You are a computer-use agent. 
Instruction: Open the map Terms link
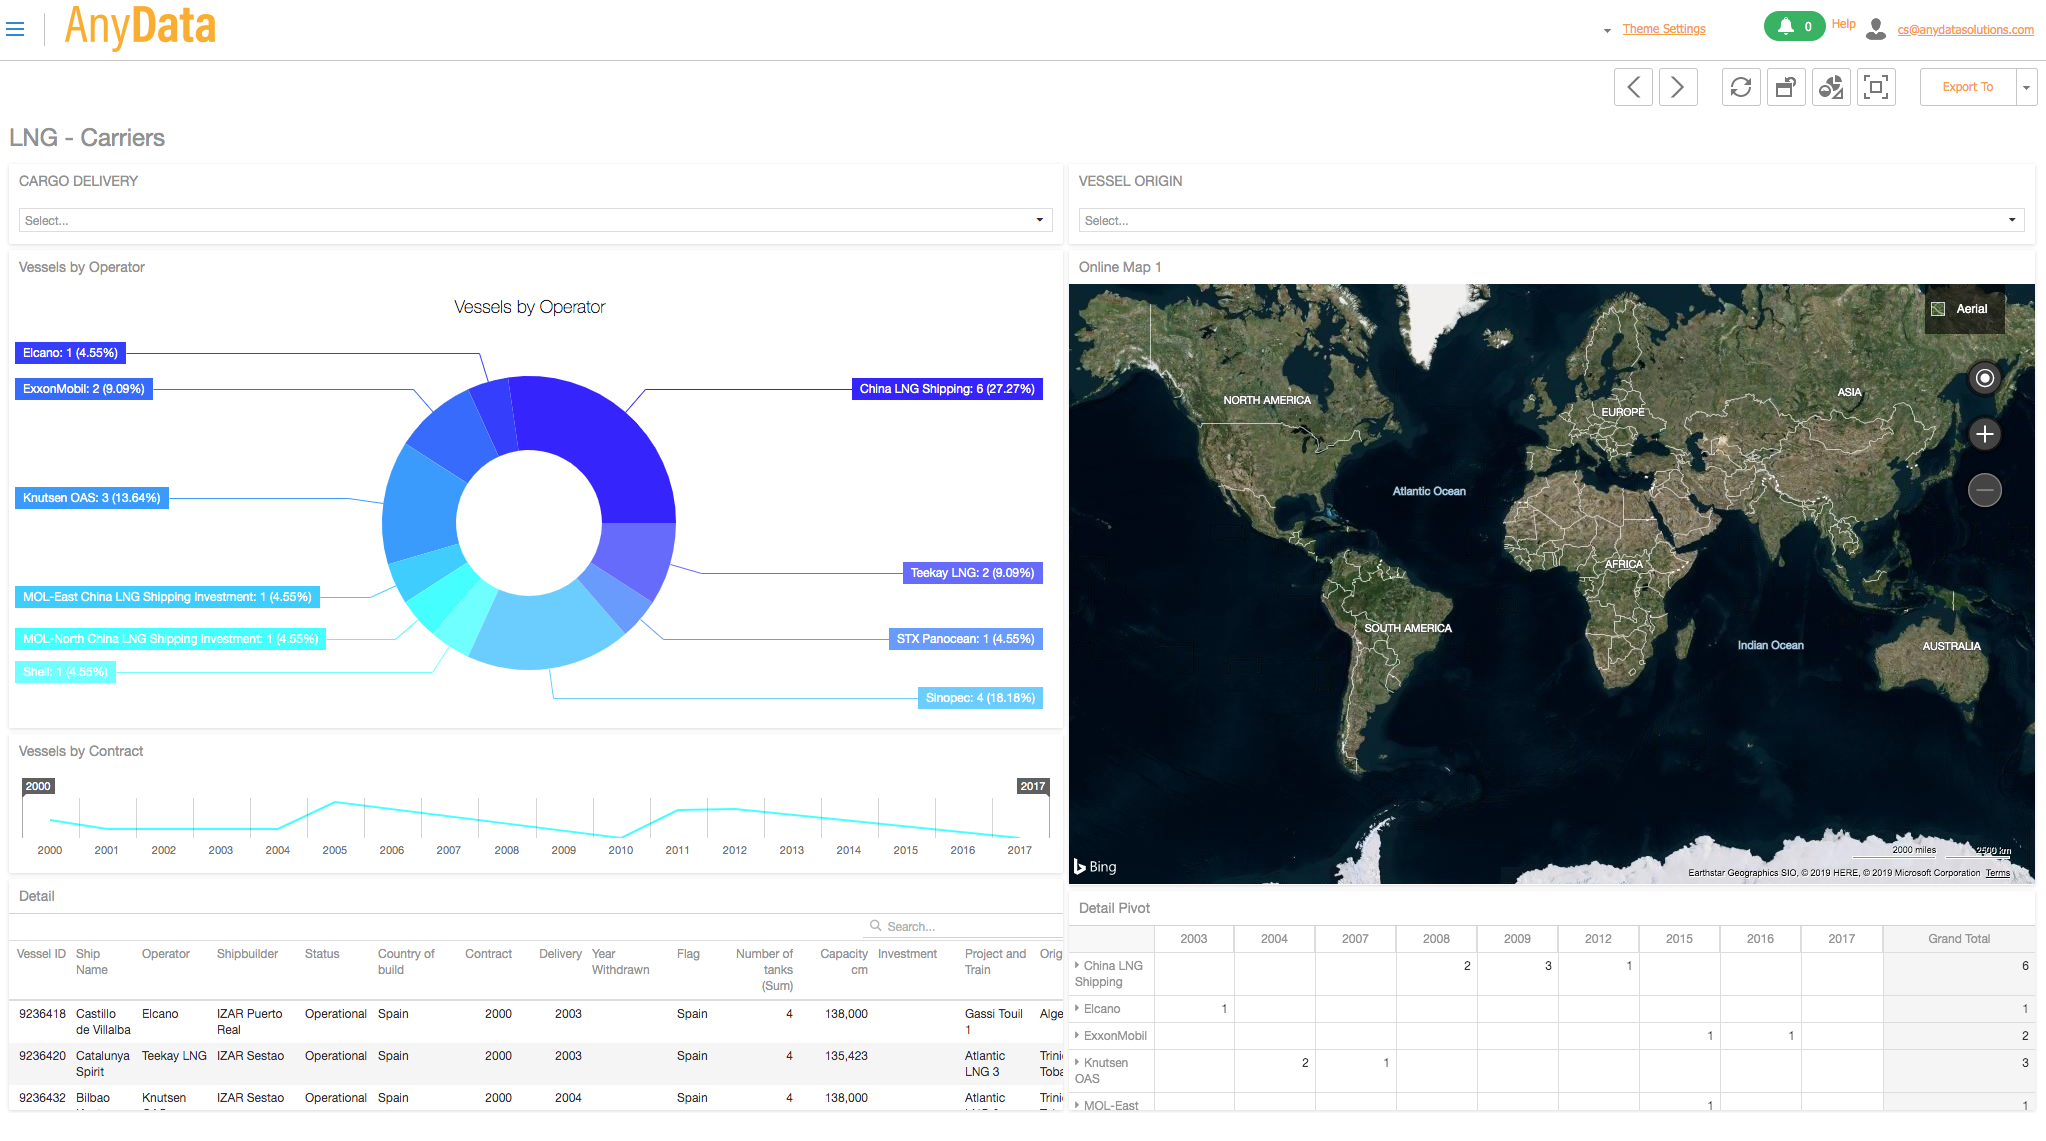coord(1997,873)
